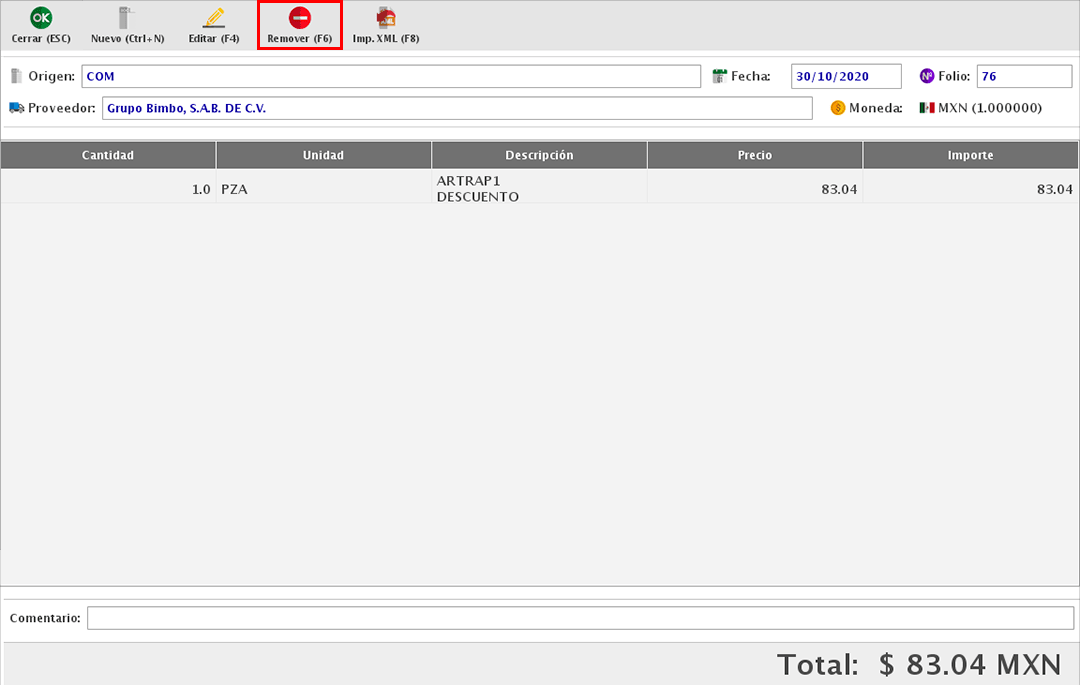Viewport: 1080px width, 685px height.
Task: Click the purple Folio number icon
Action: click(x=926, y=76)
